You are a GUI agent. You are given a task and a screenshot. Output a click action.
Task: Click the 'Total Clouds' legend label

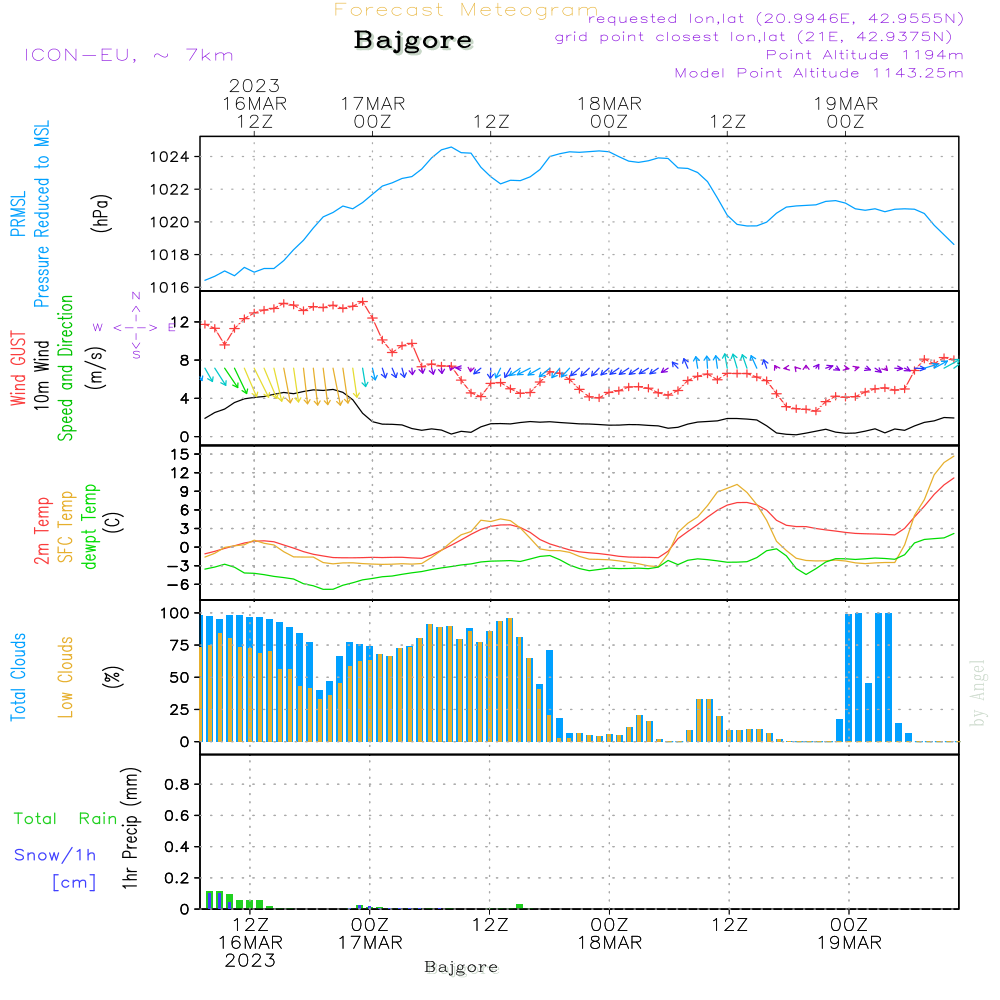tap(18, 677)
